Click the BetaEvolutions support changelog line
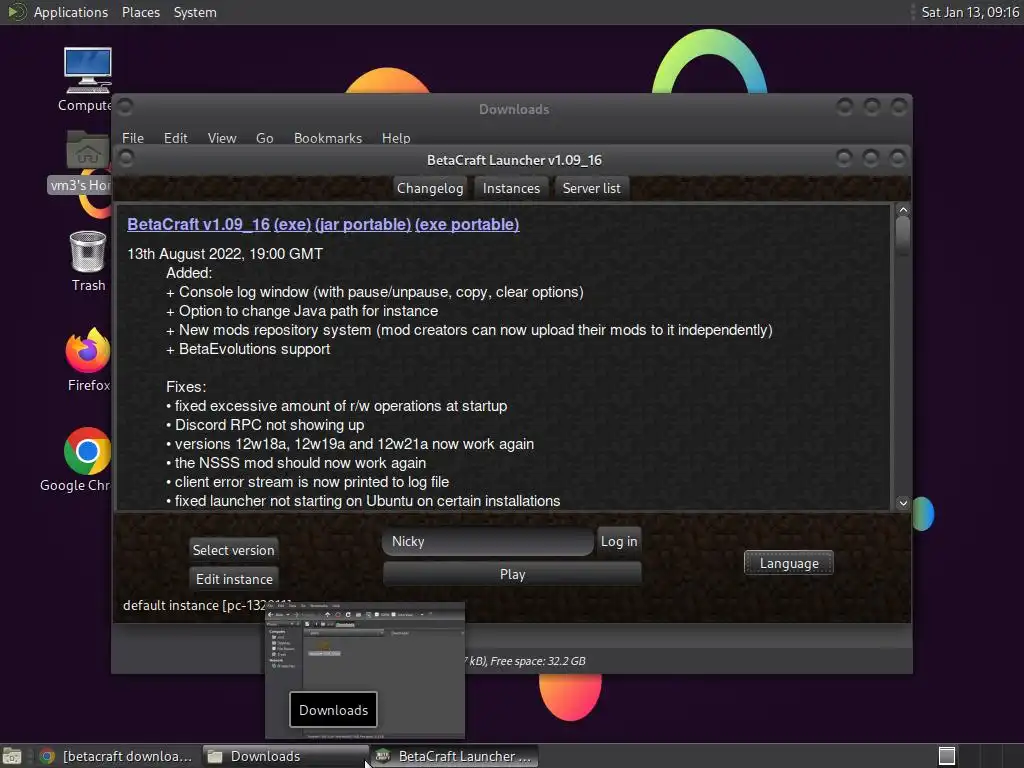Screen dimensions: 1024x768 point(248,349)
